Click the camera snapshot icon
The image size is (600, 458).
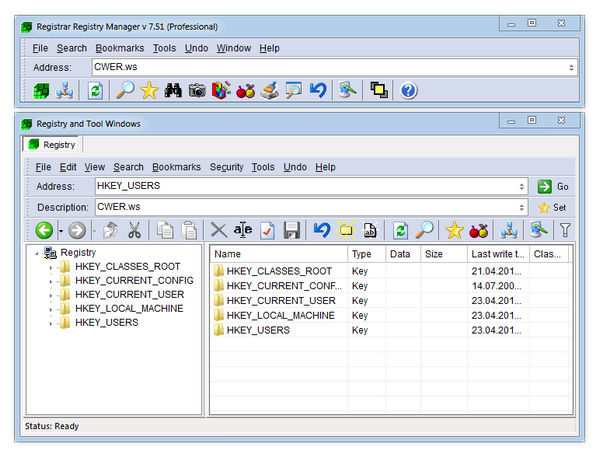(197, 91)
